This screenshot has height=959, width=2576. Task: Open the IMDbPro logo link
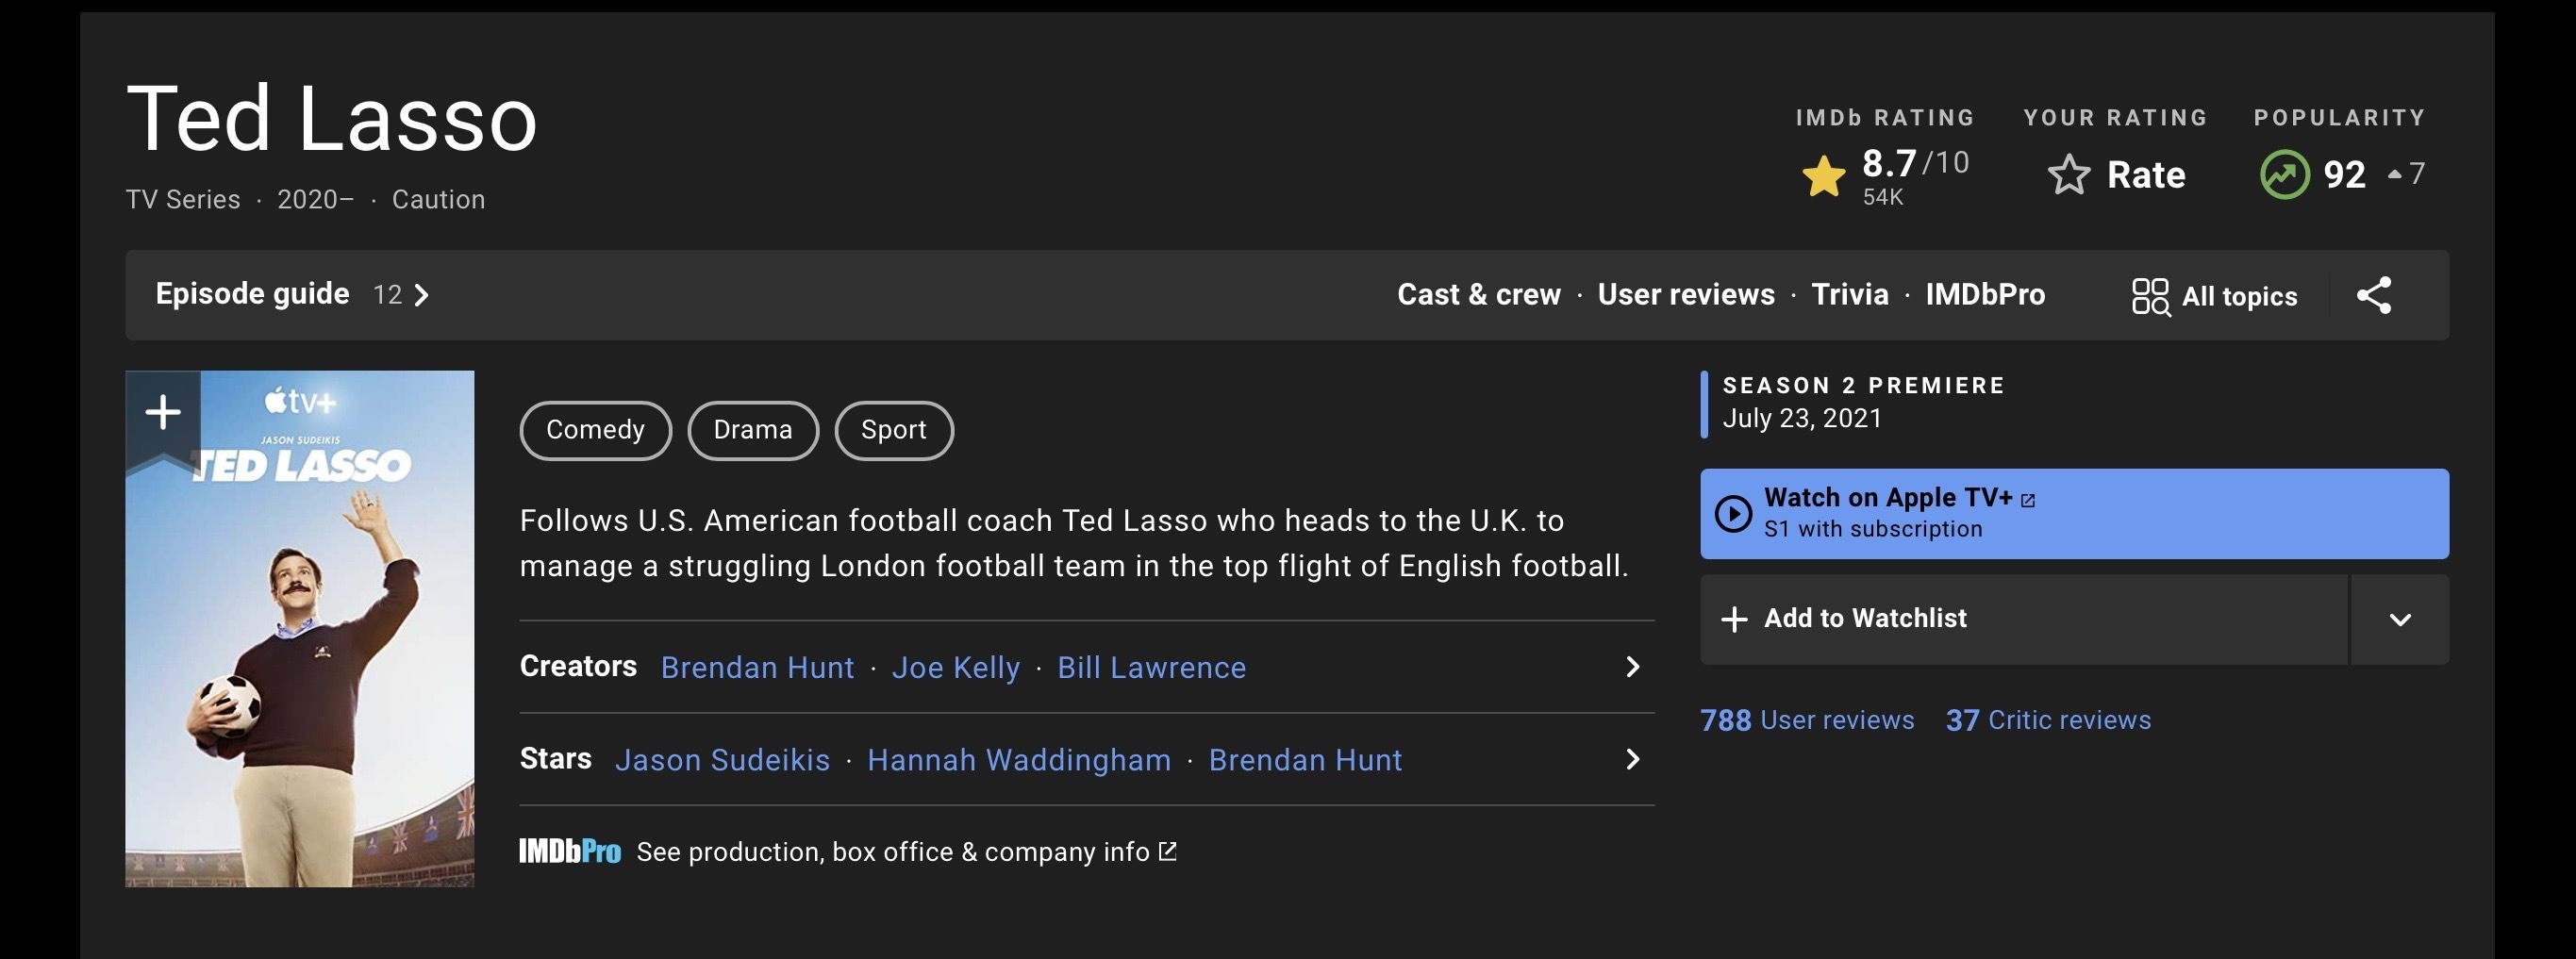[x=569, y=852]
